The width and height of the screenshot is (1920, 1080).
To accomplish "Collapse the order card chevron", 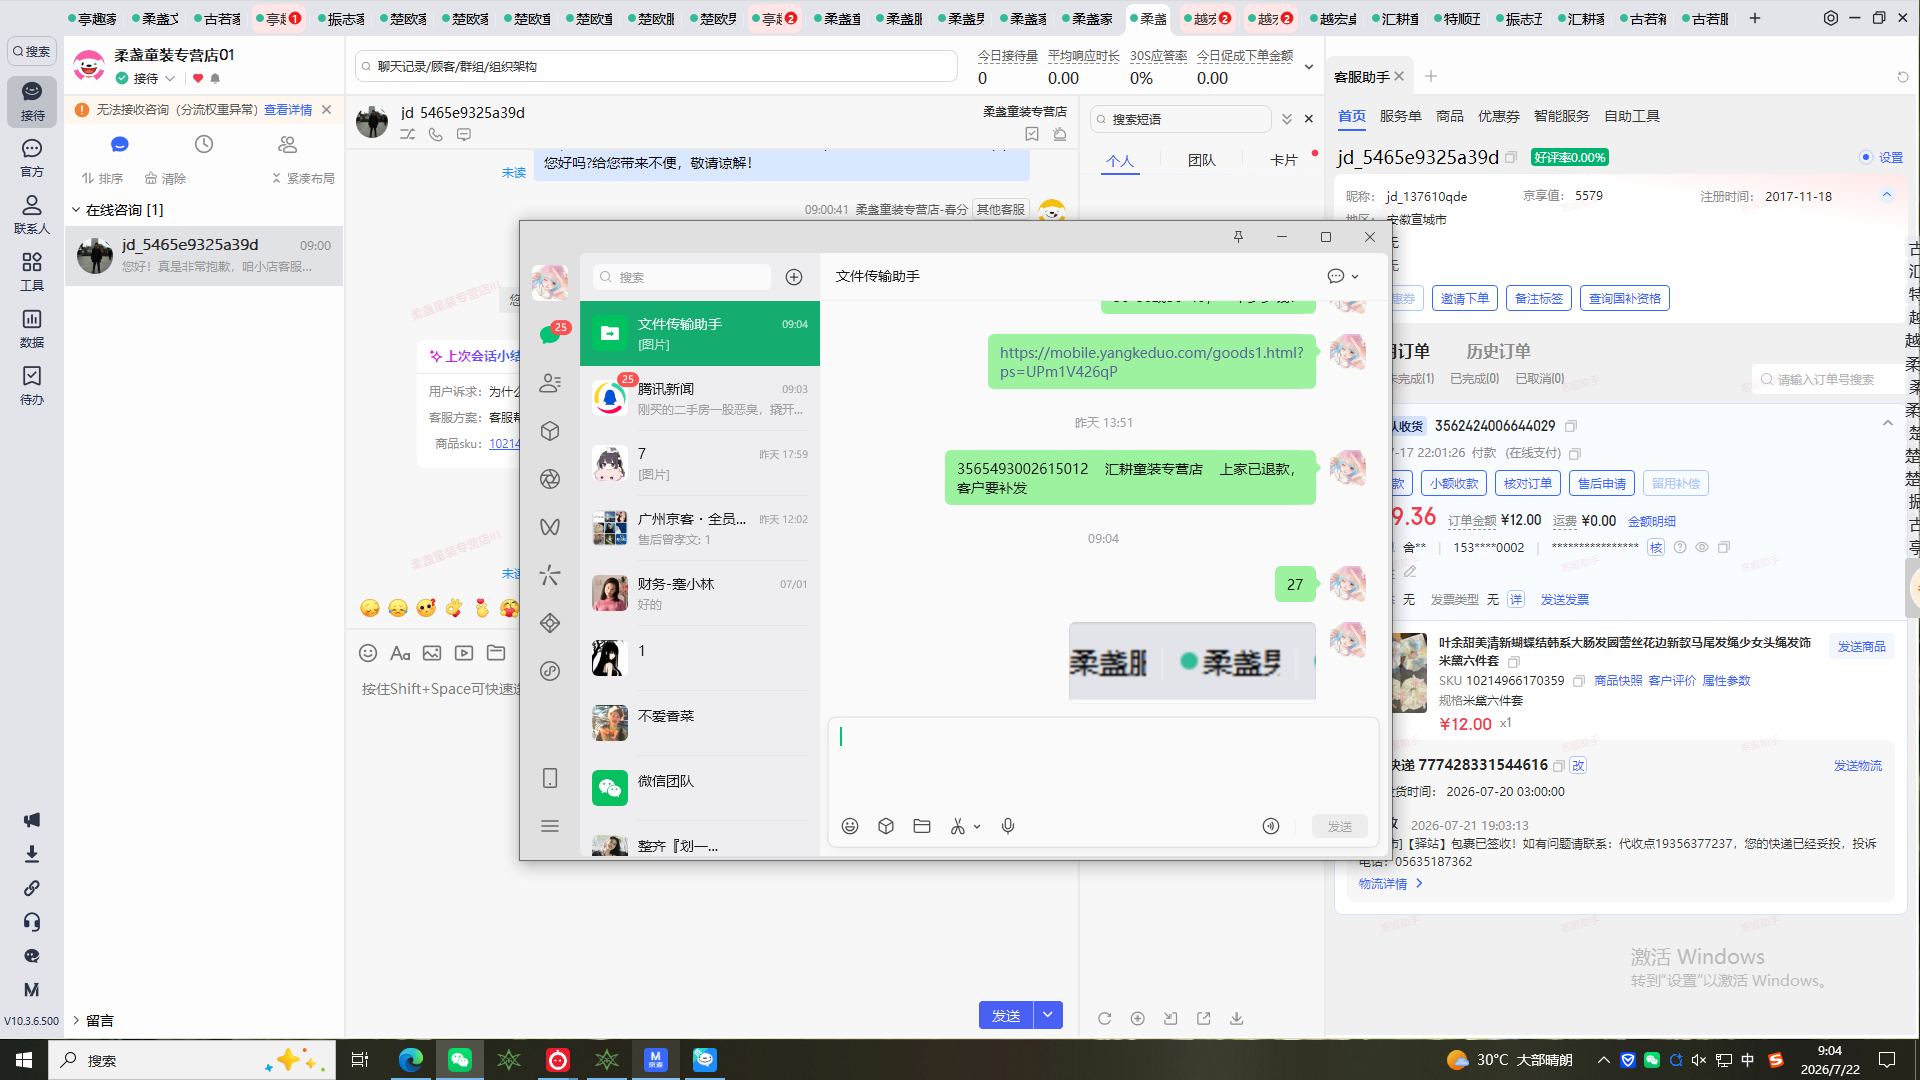I will pyautogui.click(x=1888, y=424).
